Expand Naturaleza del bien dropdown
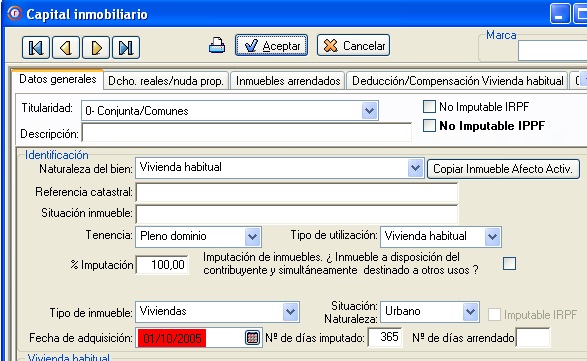The width and height of the screenshot is (587, 361). pos(415,168)
